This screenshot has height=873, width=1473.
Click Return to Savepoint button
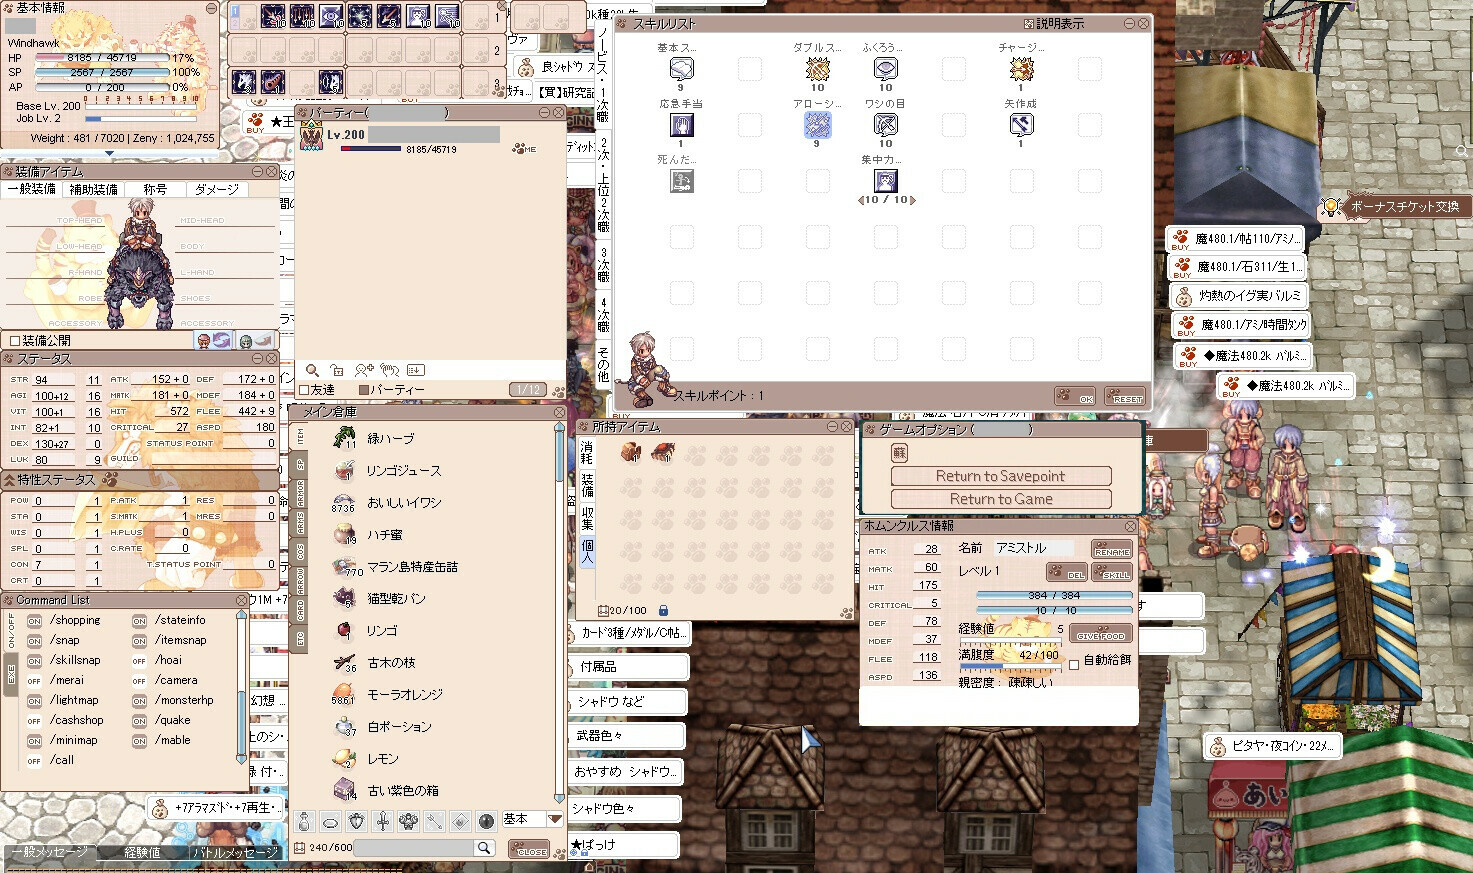pyautogui.click(x=1001, y=476)
